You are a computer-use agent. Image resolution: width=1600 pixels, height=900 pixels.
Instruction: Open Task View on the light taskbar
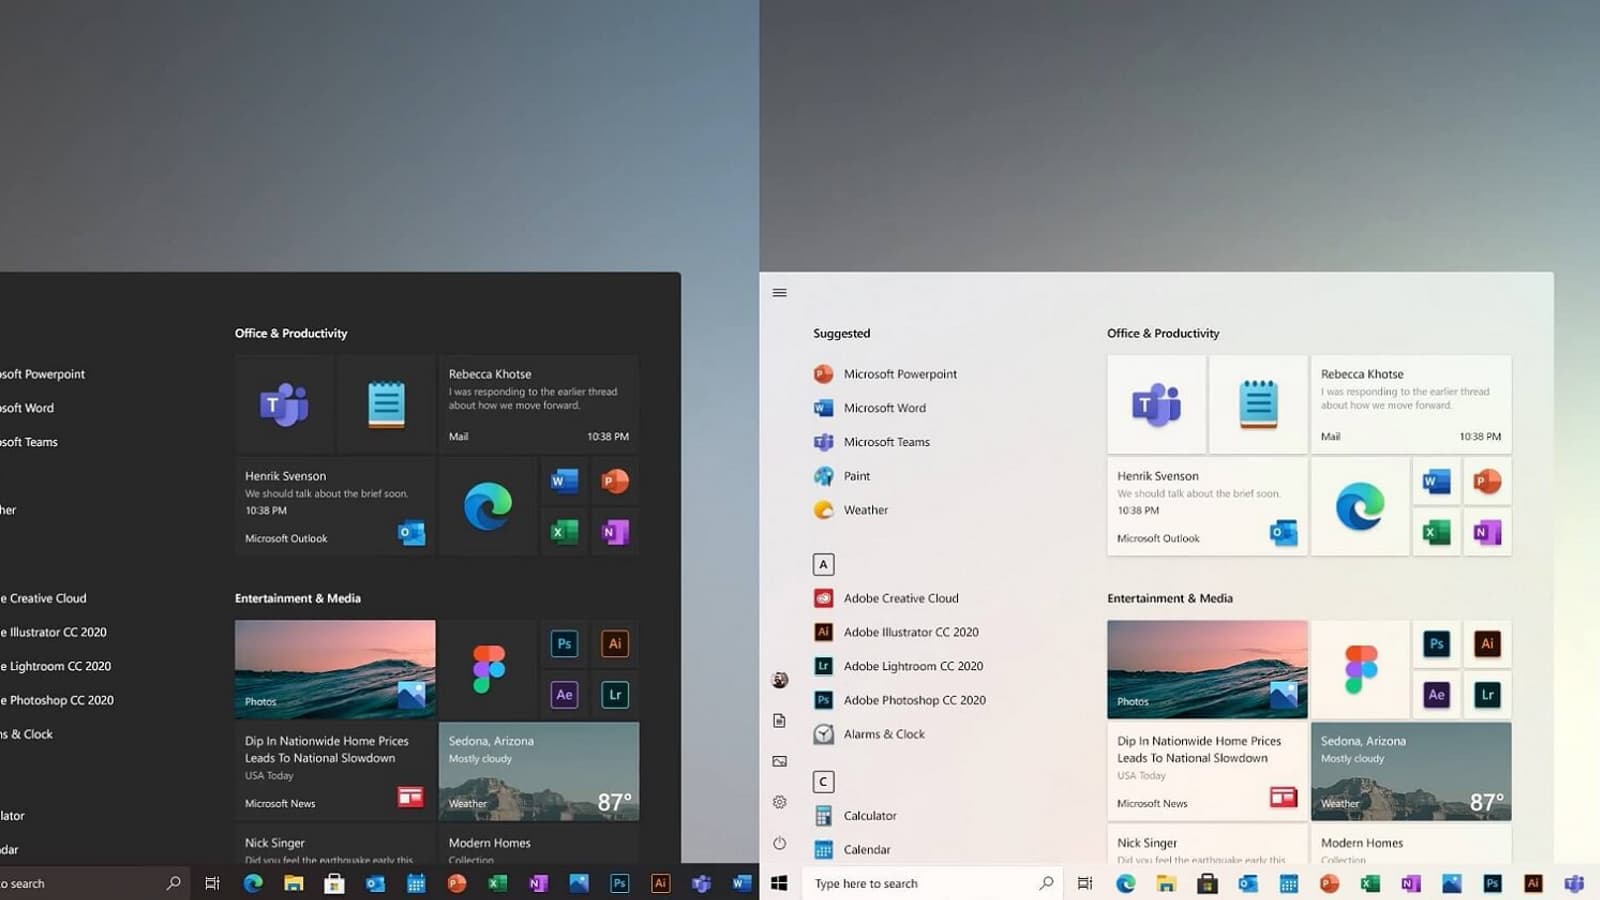tap(1085, 883)
